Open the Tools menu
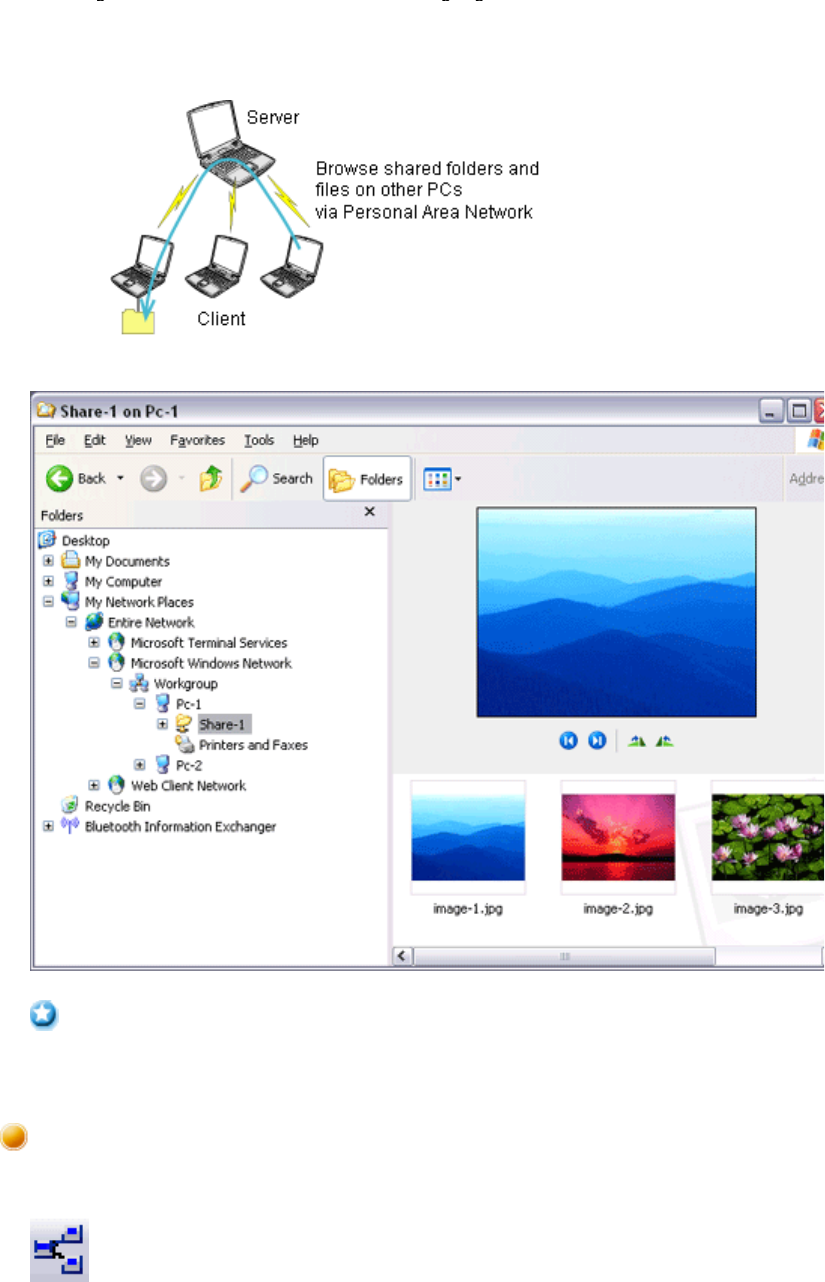The height and width of the screenshot is (1282, 825). click(x=259, y=440)
